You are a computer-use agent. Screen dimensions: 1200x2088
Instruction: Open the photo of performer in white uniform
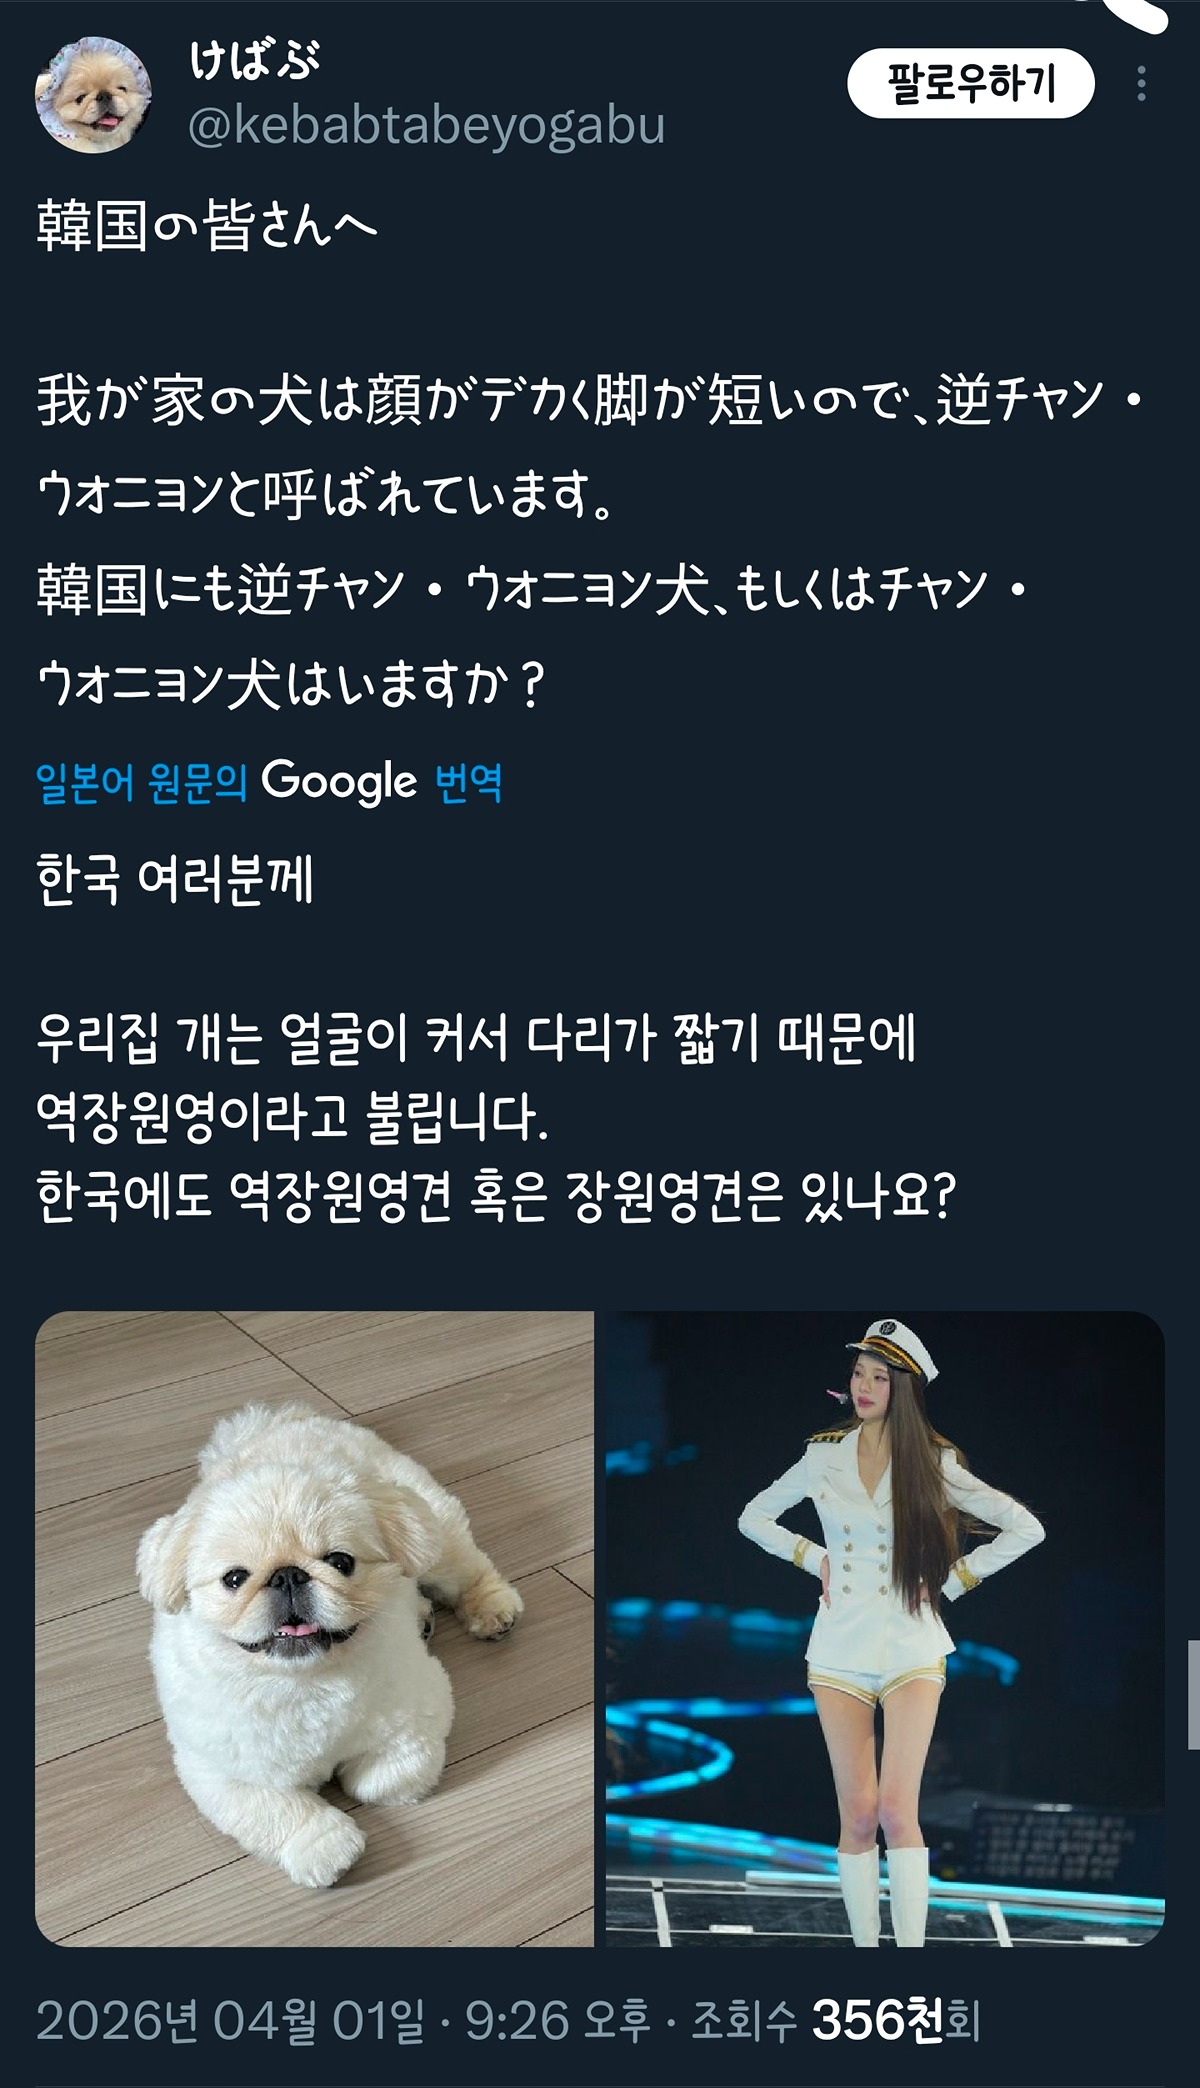coord(885,1628)
